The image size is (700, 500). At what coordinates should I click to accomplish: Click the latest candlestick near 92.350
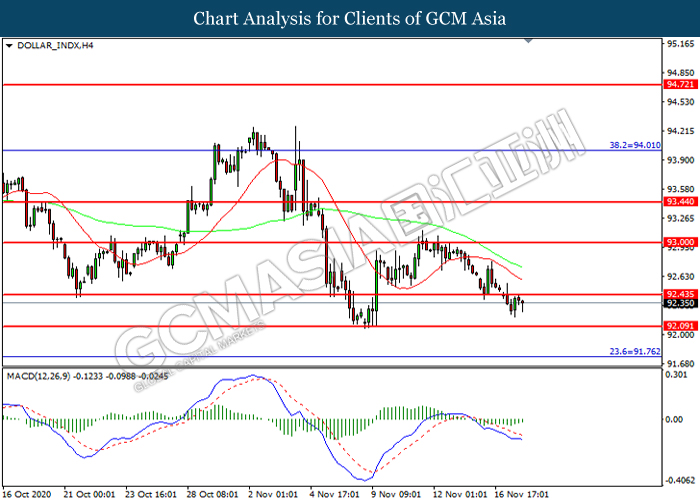click(522, 305)
